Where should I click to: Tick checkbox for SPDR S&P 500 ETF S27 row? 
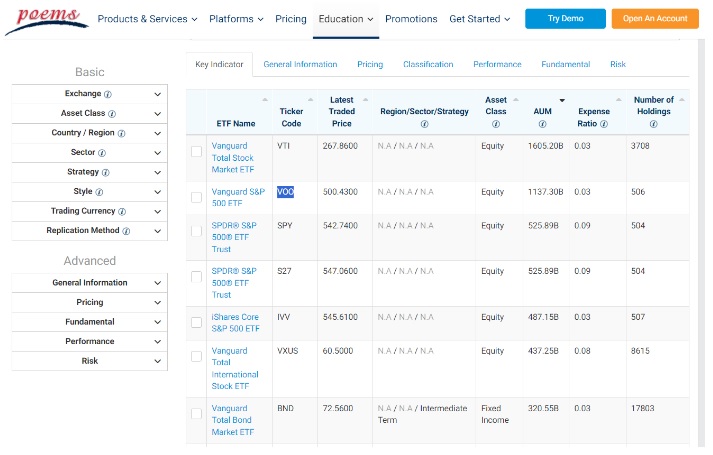(196, 277)
